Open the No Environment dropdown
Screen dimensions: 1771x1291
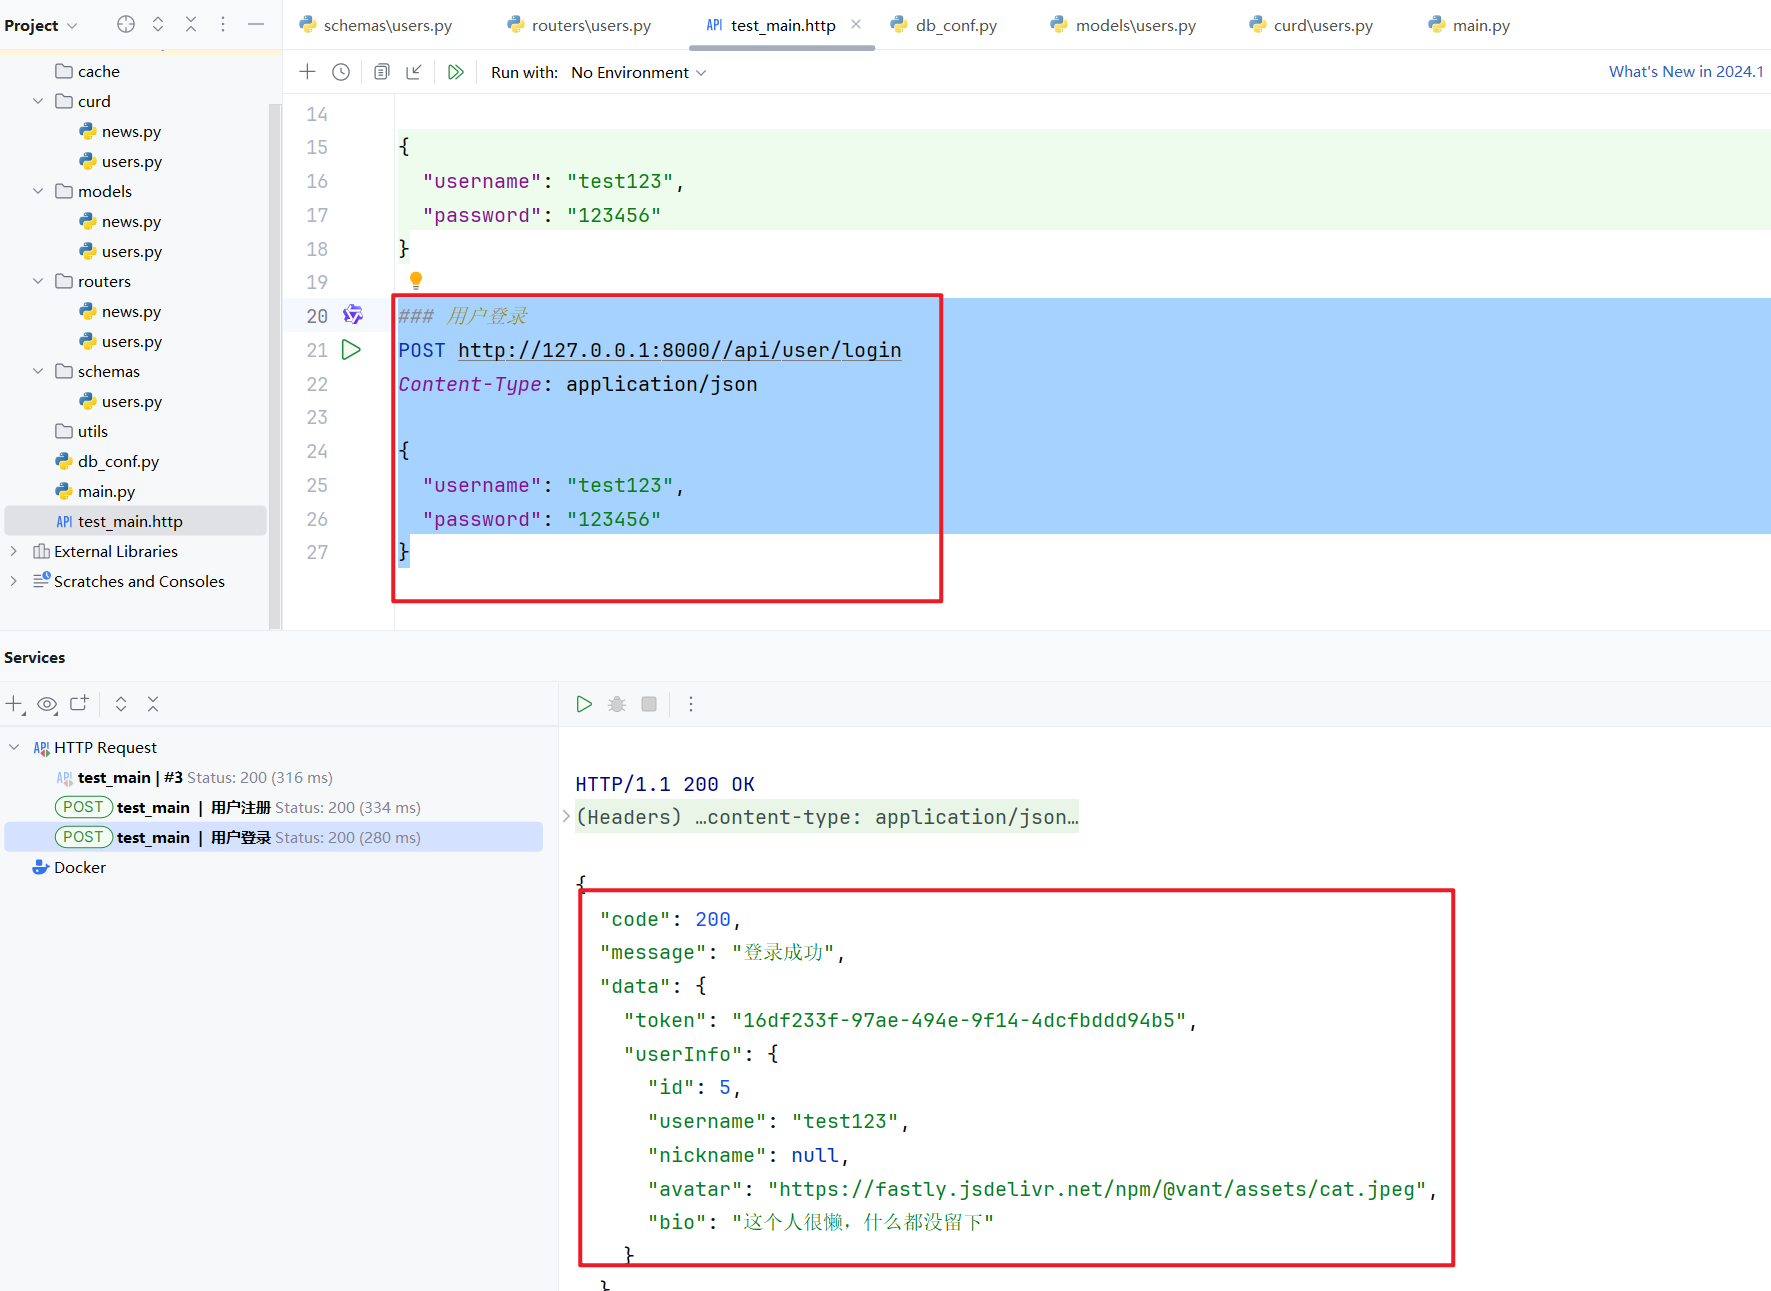pos(638,72)
